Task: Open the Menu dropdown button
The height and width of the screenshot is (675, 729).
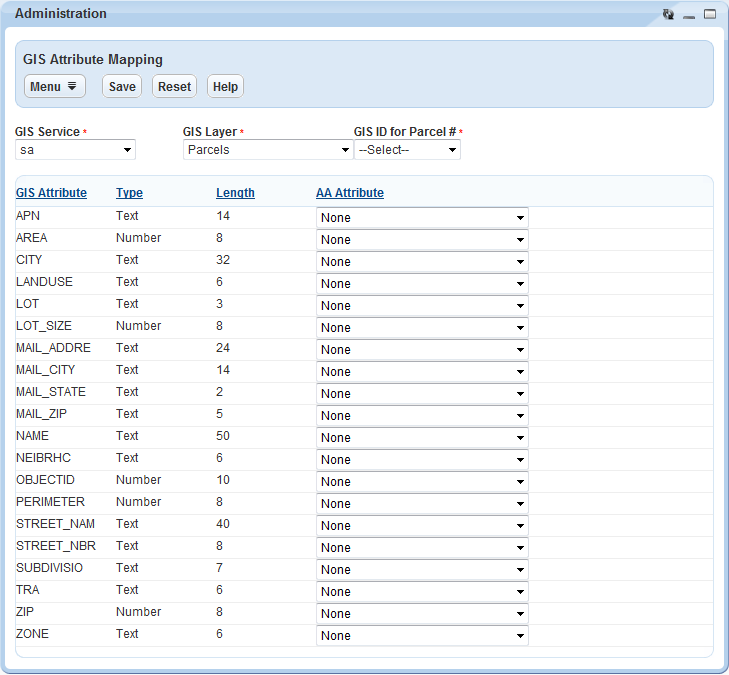Action: [54, 87]
